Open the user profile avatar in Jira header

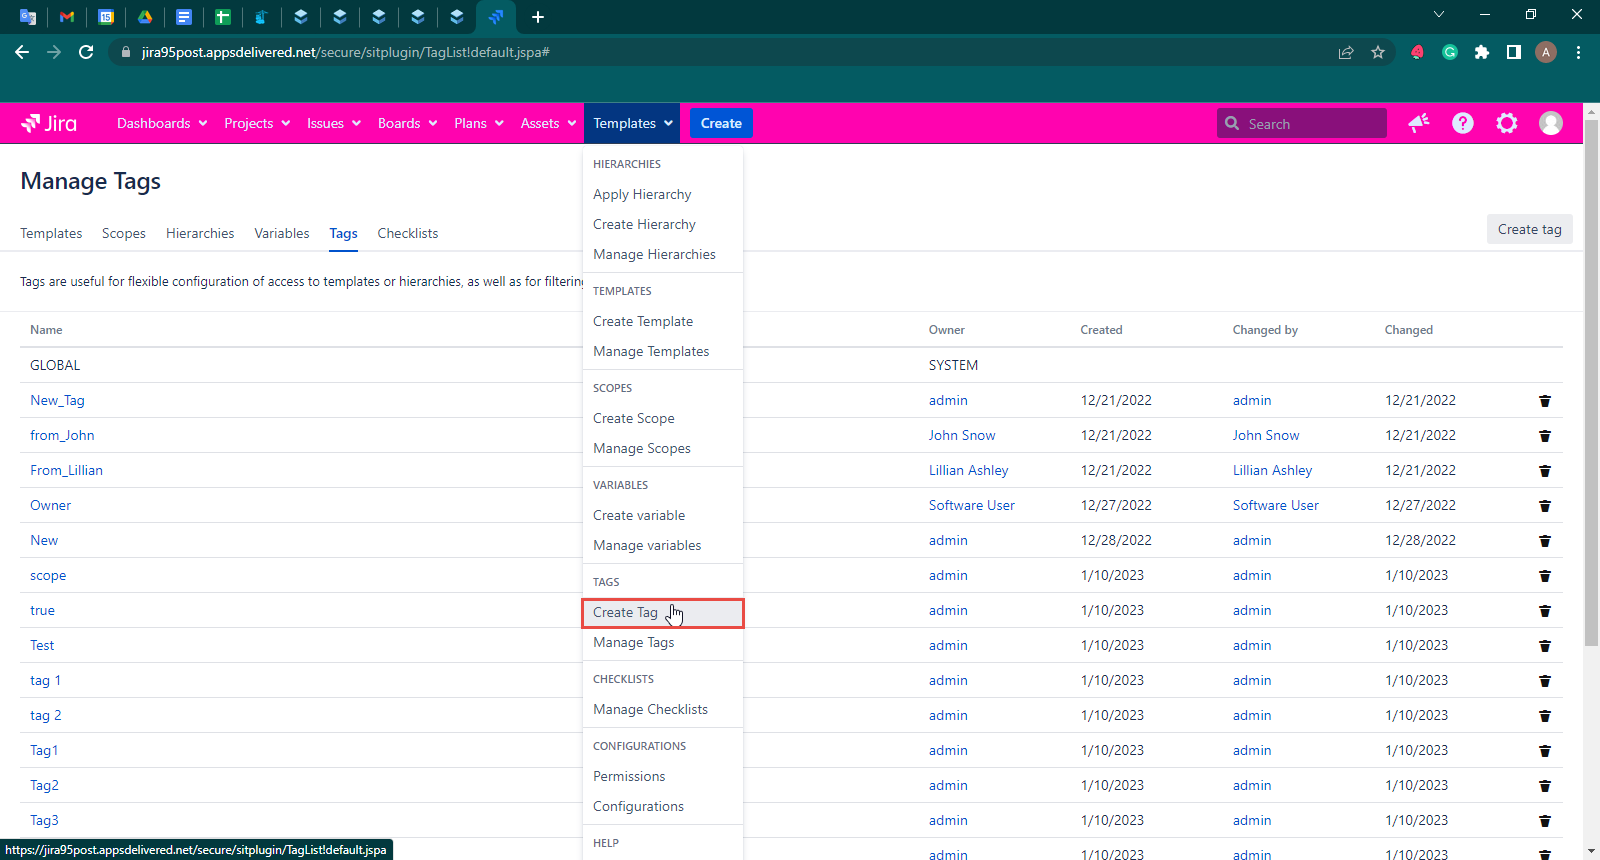1550,123
